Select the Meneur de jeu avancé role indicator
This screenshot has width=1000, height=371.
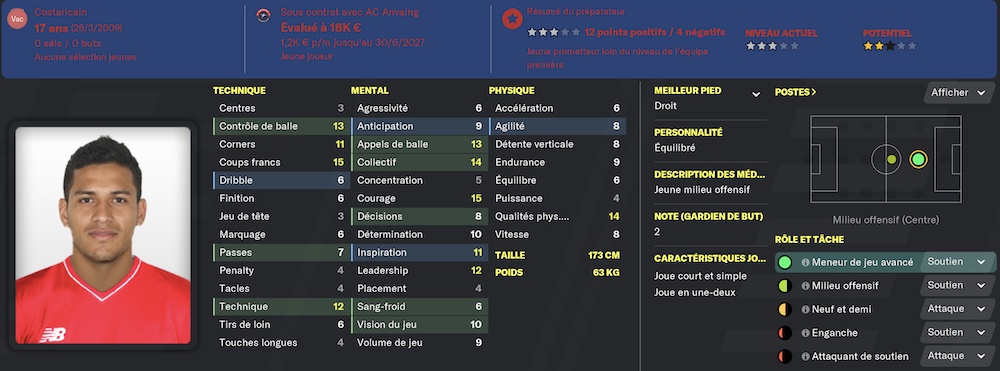785,262
